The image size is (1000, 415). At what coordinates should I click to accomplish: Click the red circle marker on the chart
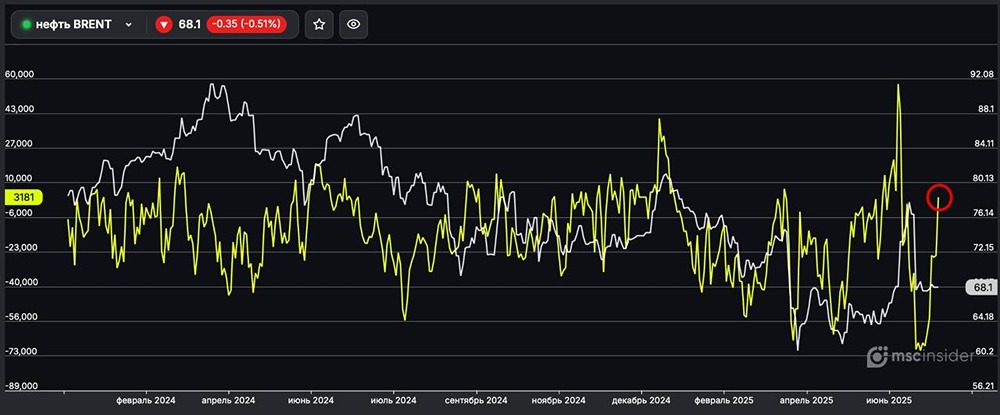938,196
